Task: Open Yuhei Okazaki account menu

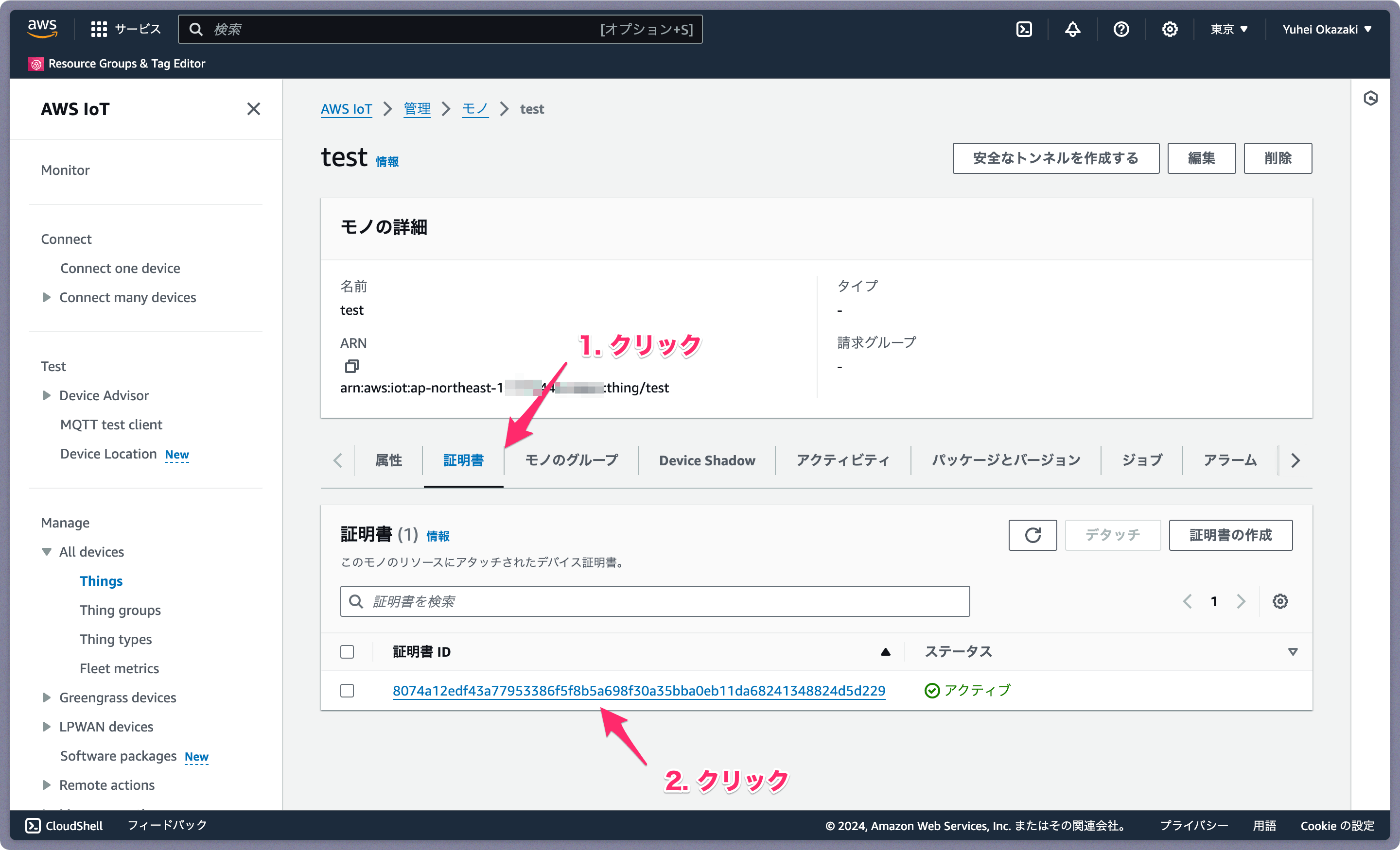Action: (1327, 30)
